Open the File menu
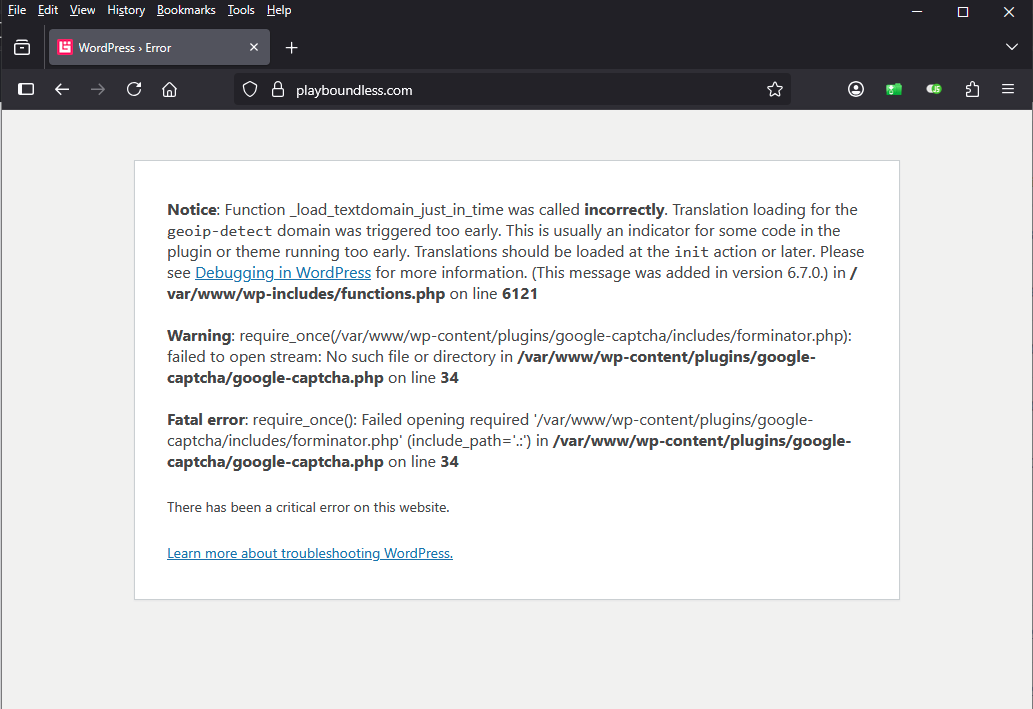 [17, 10]
